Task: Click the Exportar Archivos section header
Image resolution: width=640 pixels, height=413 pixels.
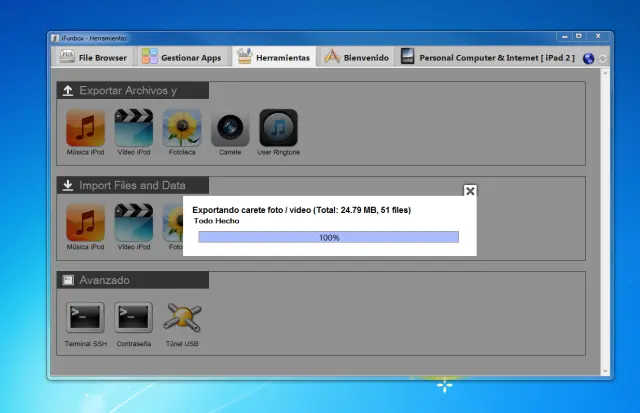Action: pos(132,91)
